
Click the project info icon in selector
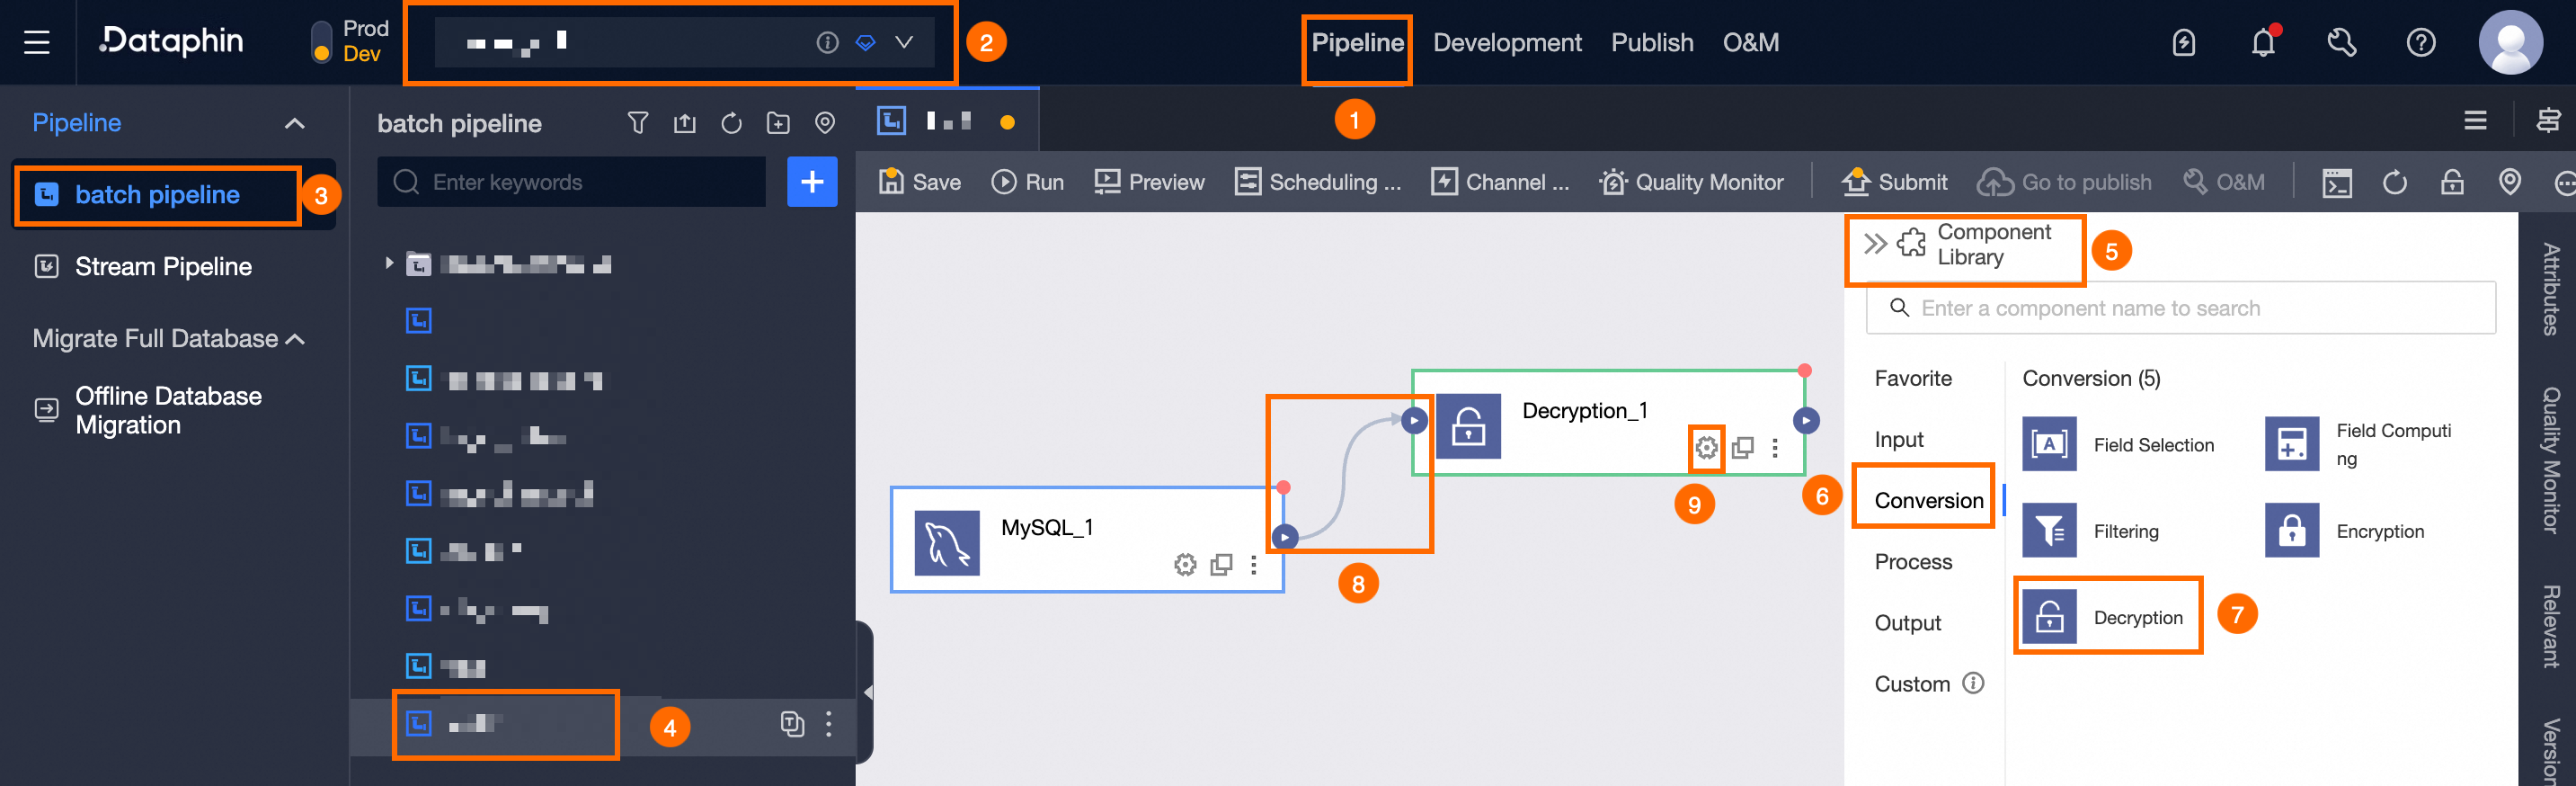coord(827,42)
